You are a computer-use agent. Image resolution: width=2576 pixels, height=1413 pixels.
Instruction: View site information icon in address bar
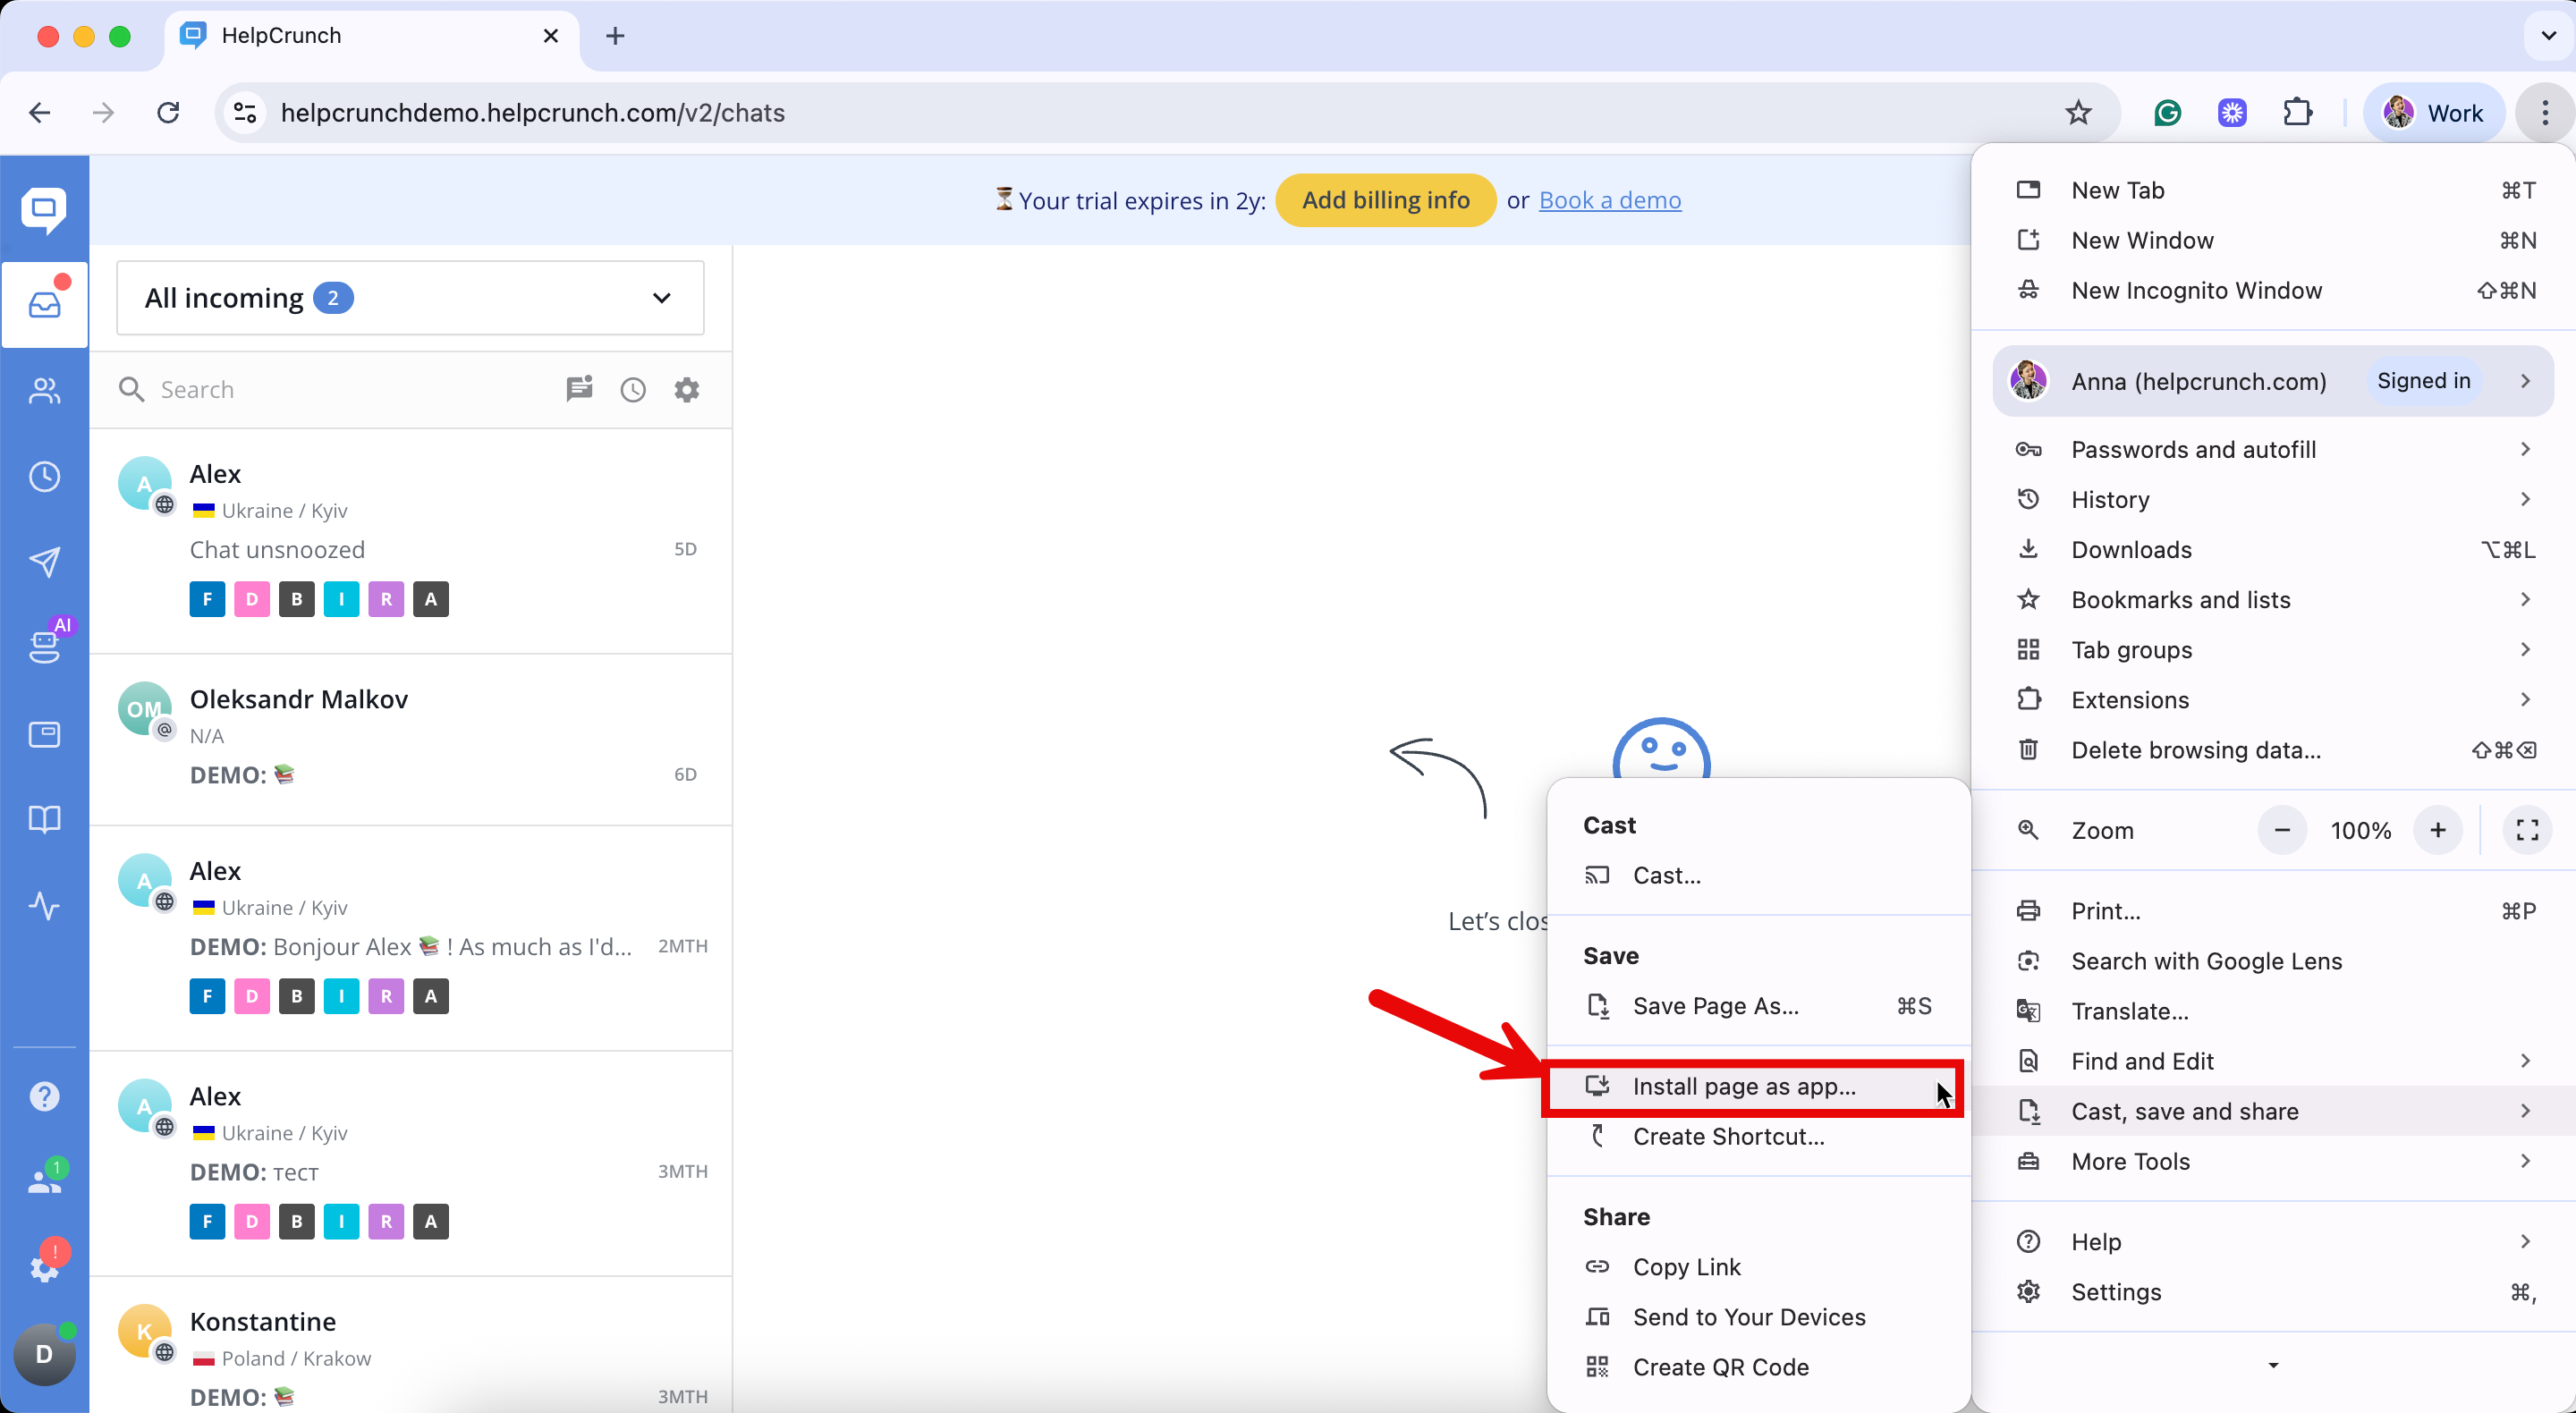tap(245, 113)
